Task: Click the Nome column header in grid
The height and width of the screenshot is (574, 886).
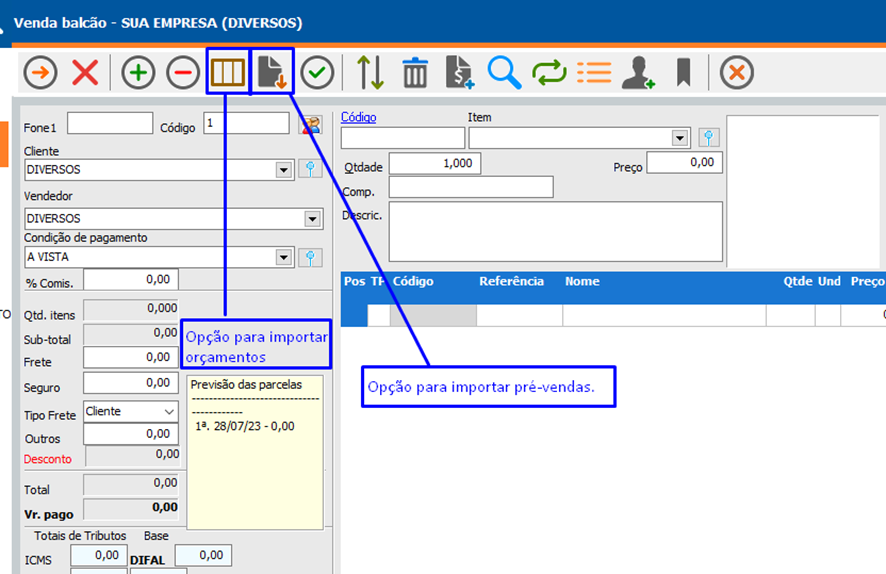Action: coord(582,282)
